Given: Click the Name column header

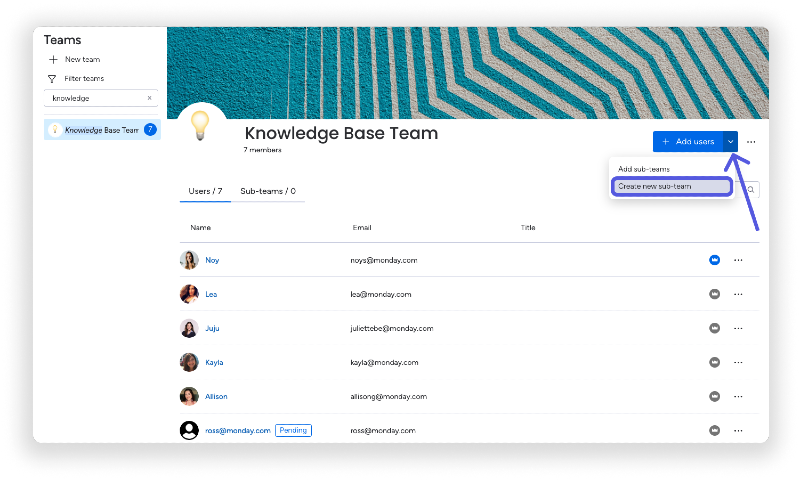Looking at the screenshot, I should [x=201, y=228].
